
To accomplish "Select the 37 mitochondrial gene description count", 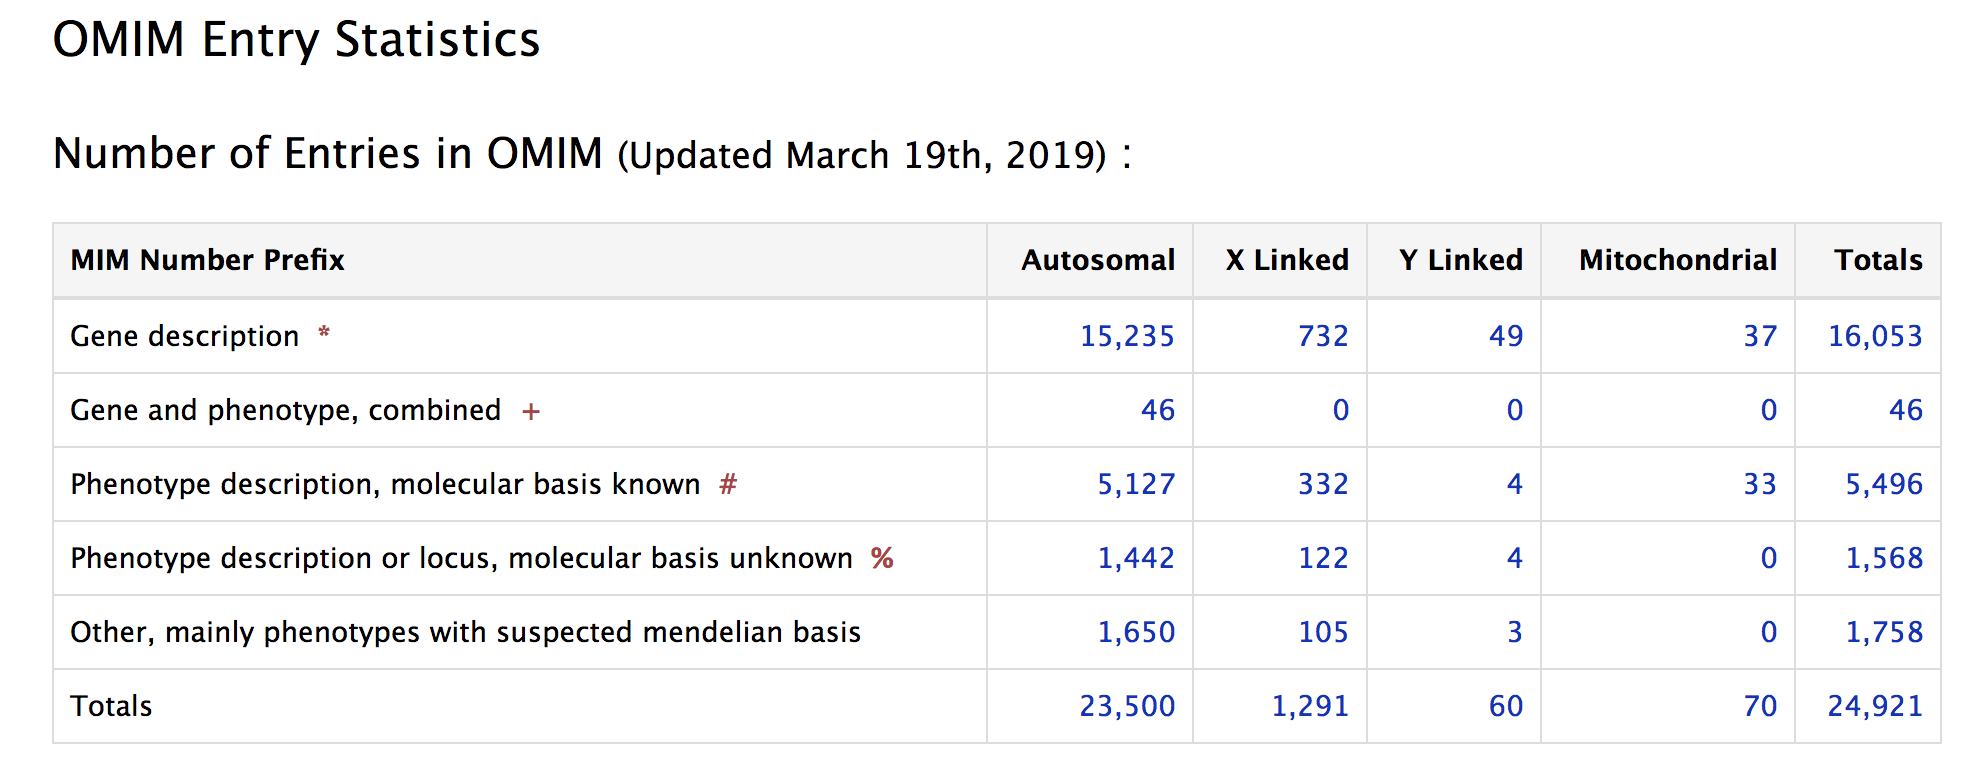I will (x=1760, y=336).
